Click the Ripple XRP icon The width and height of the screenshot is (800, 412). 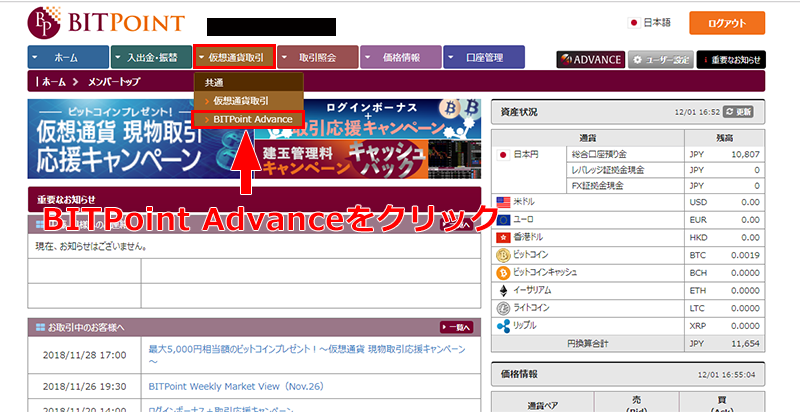(503, 326)
